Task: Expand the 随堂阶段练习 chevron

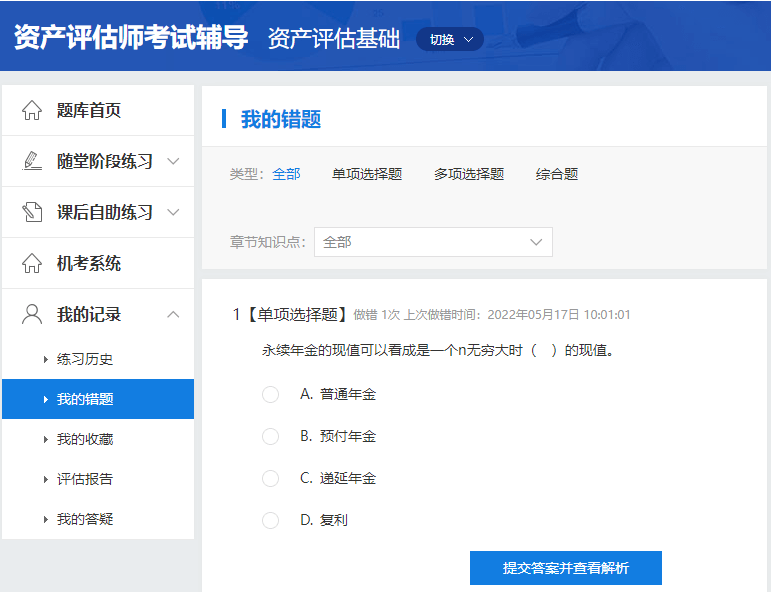Action: pos(173,161)
